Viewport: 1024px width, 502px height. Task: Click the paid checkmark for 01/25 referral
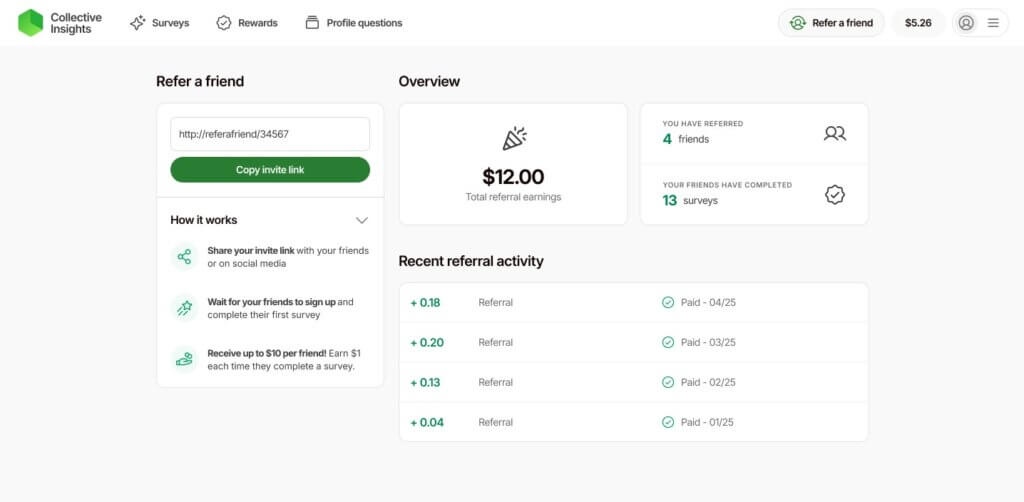(668, 422)
